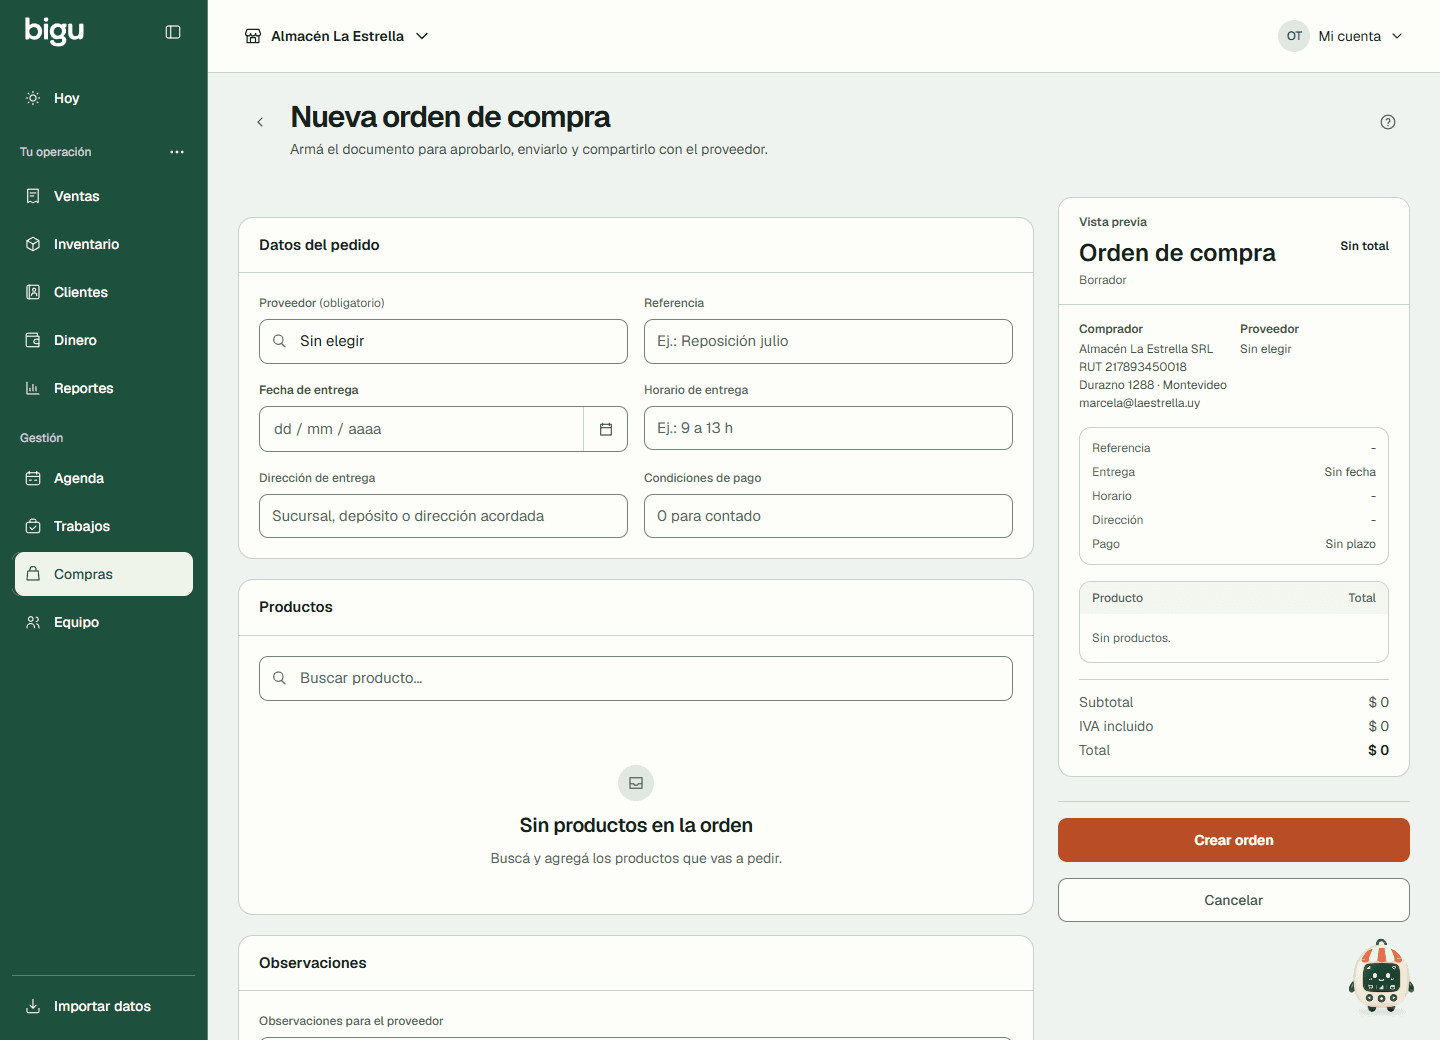Click the store icon beside Almacén La Estrella
Image resolution: width=1440 pixels, height=1040 pixels.
(253, 36)
